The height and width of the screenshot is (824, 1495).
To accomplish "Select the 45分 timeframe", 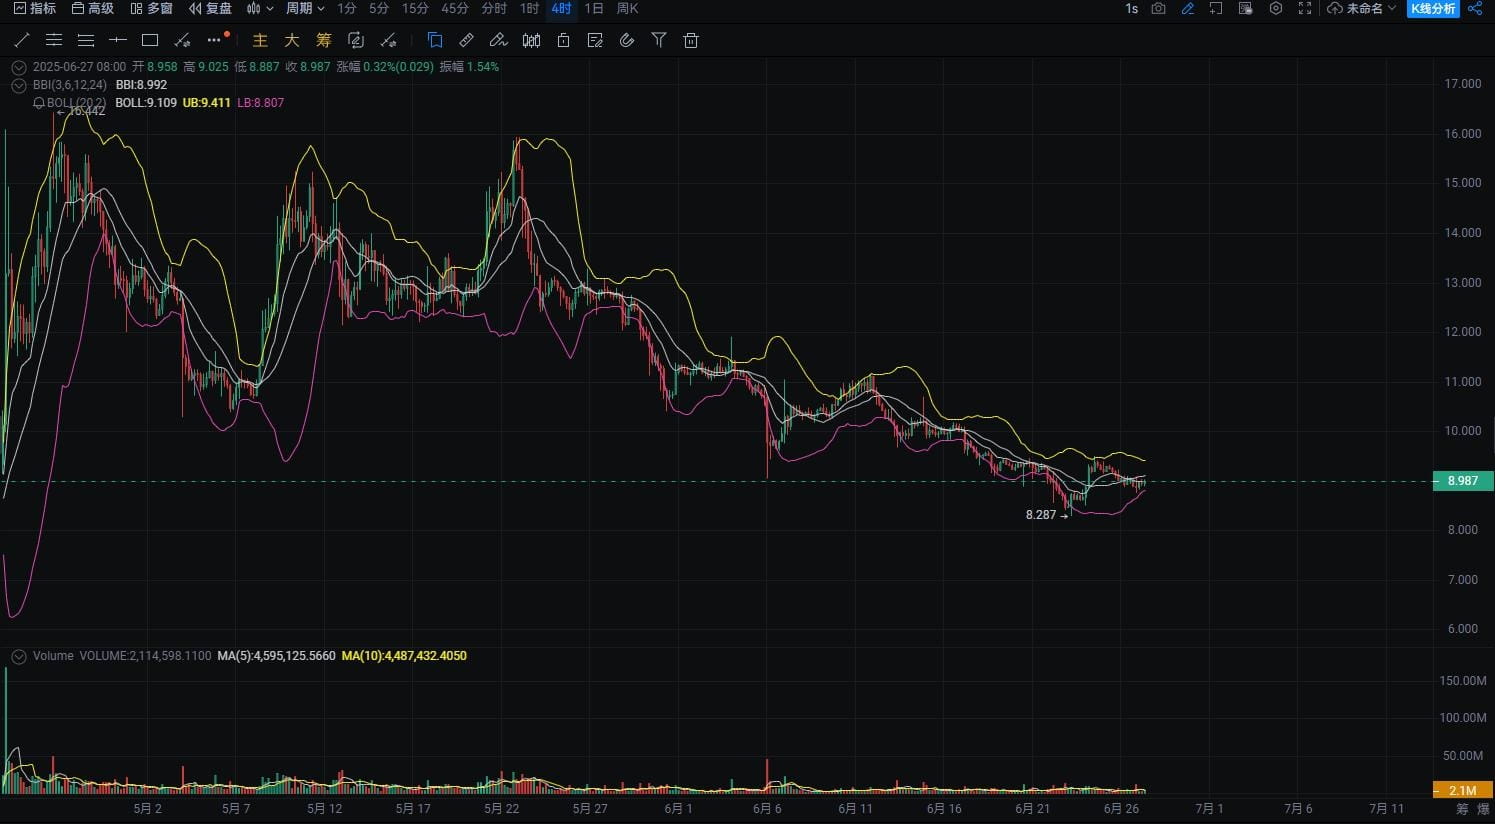I will pos(455,8).
